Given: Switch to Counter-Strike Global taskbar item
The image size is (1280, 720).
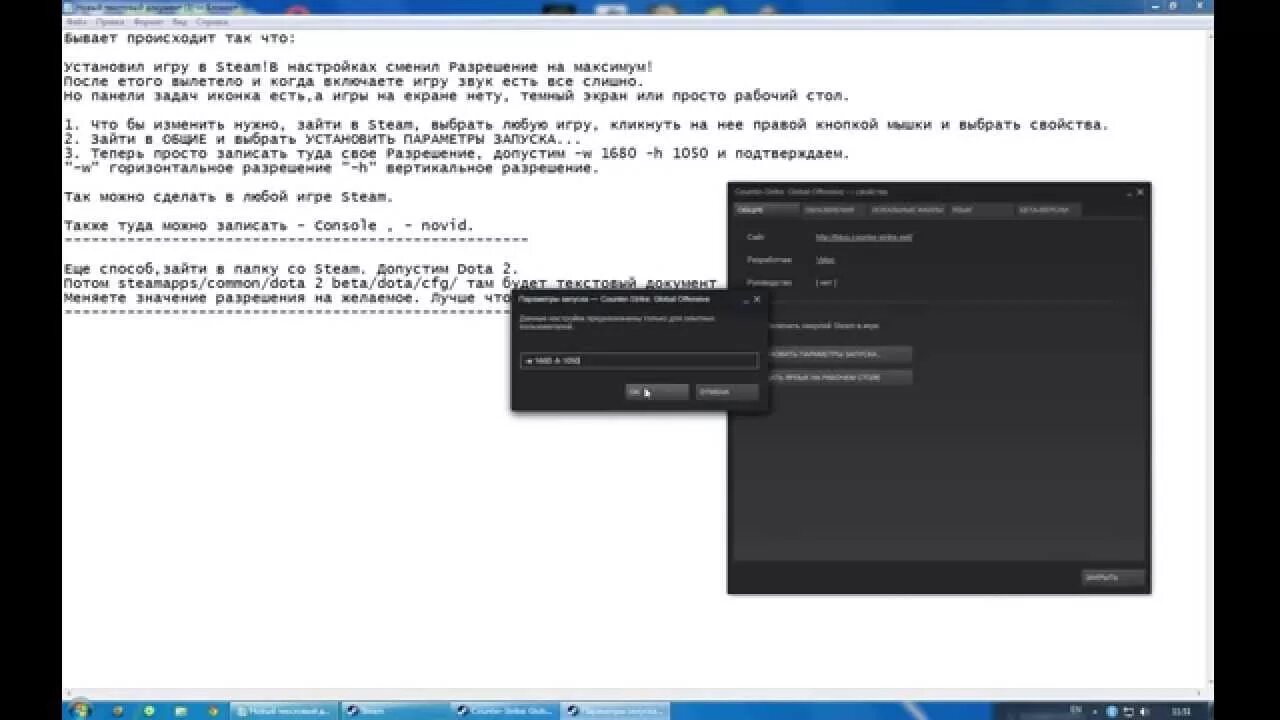Looking at the screenshot, I should click(502, 710).
